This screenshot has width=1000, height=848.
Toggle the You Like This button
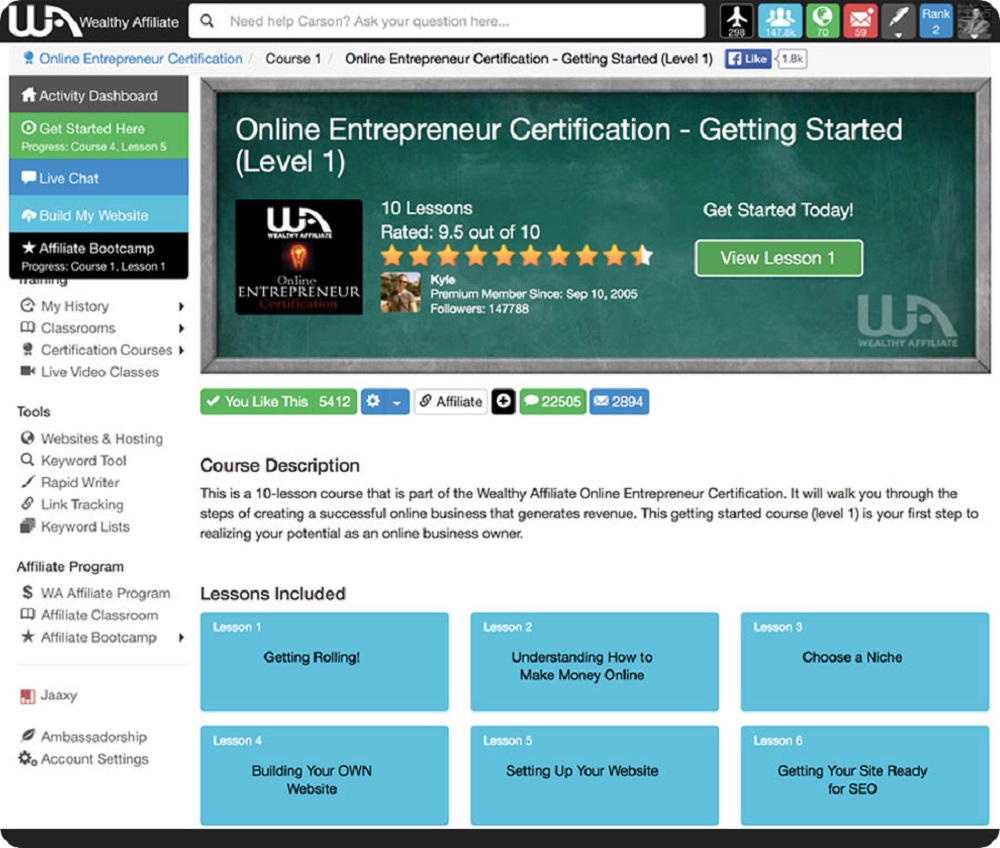pos(279,402)
